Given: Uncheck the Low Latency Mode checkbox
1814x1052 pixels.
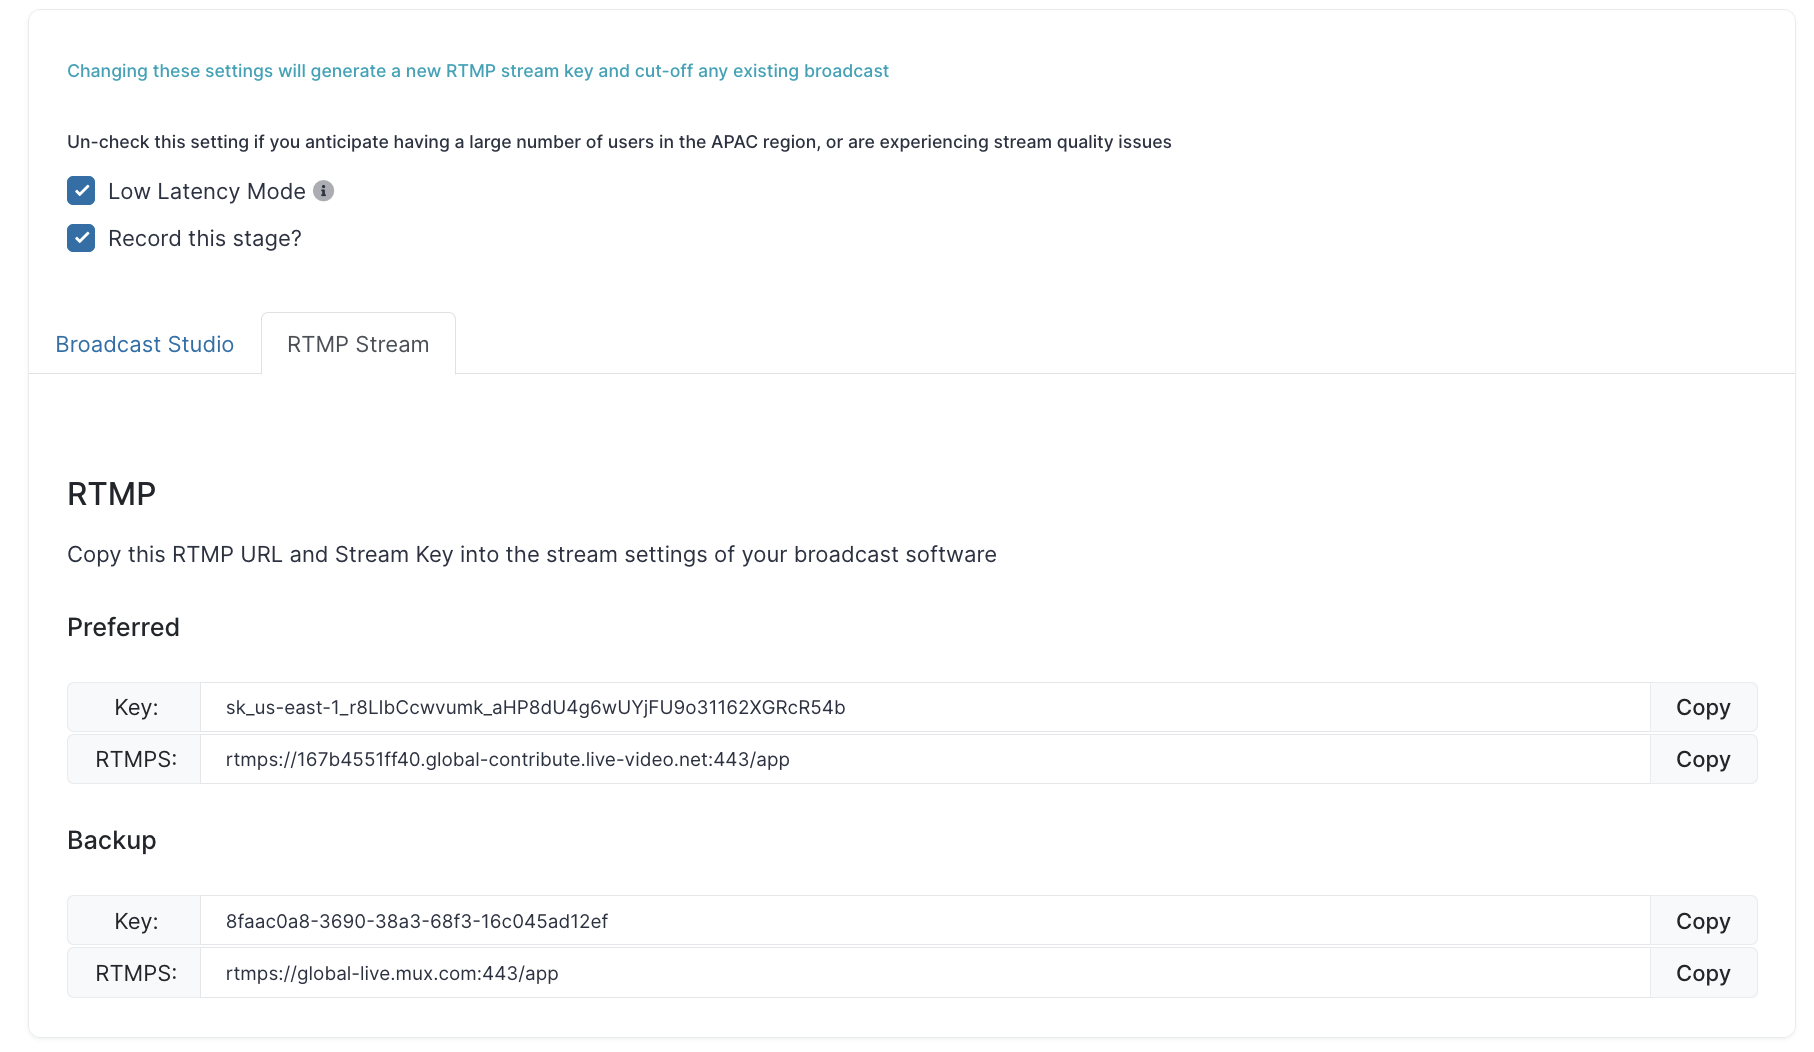Looking at the screenshot, I should (x=81, y=190).
